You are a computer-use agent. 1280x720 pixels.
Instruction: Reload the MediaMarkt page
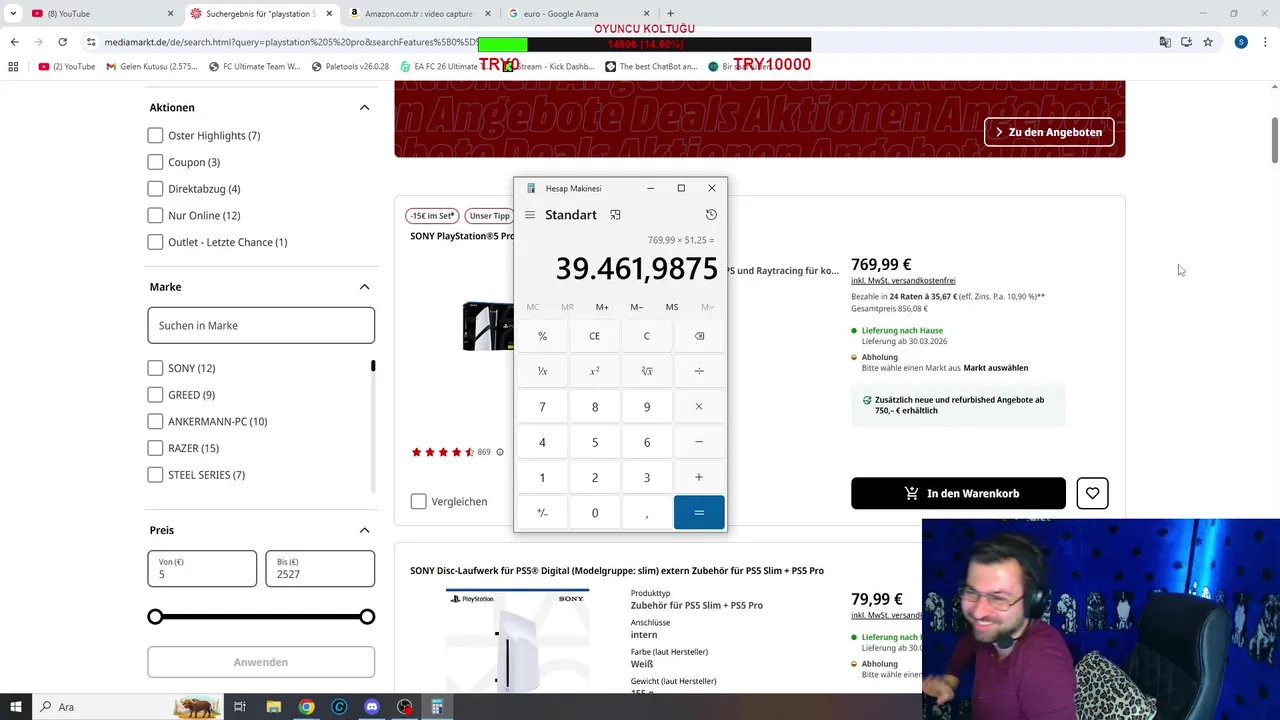pyautogui.click(x=62, y=42)
